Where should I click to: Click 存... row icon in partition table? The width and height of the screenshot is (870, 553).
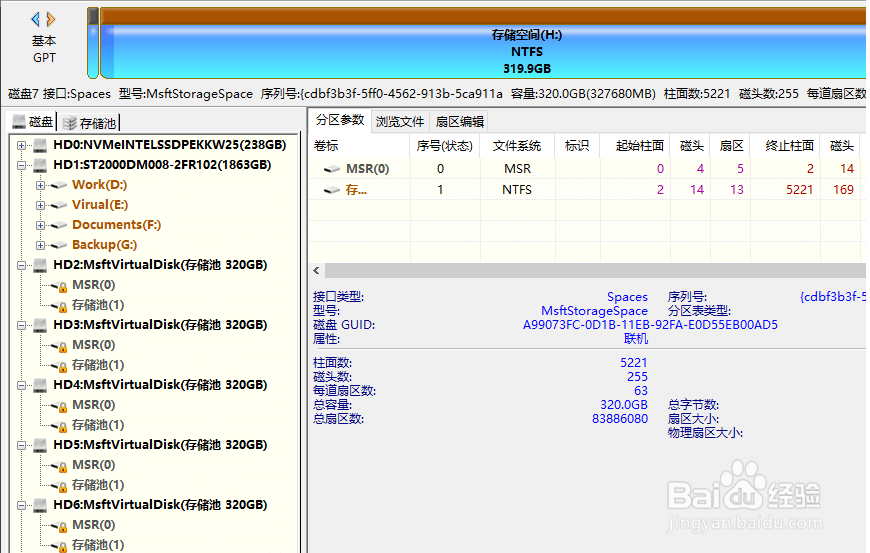click(x=332, y=190)
